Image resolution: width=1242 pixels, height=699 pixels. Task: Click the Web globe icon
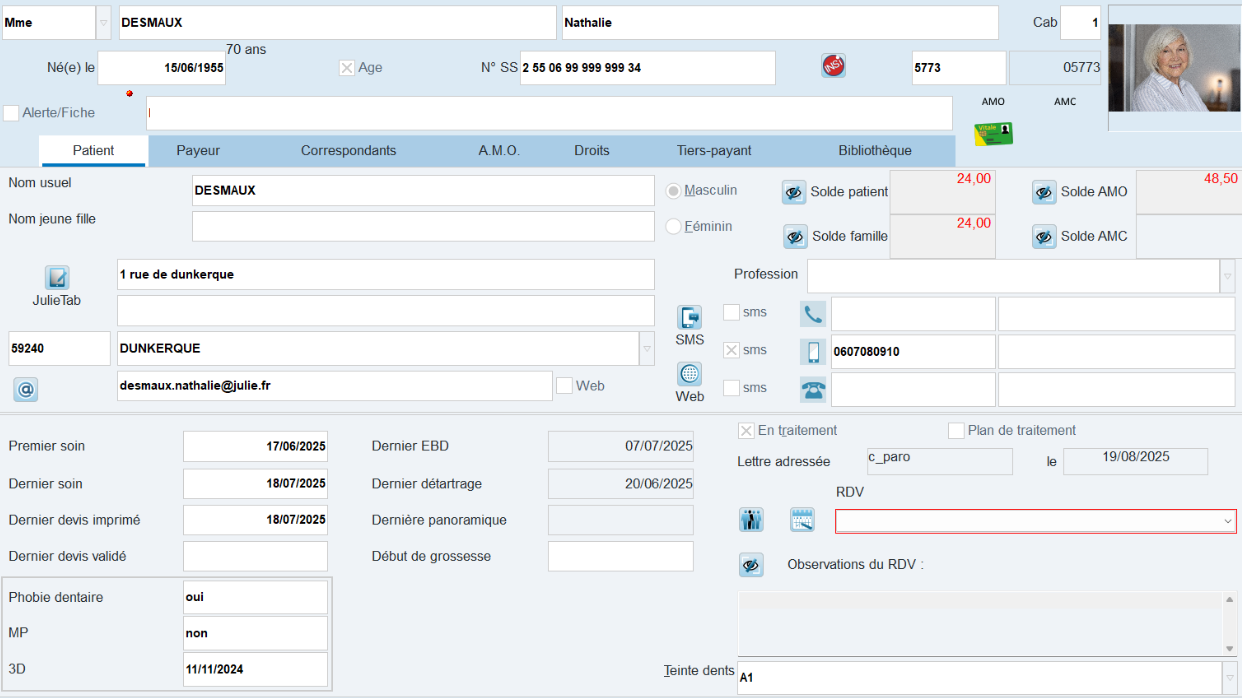[x=690, y=374]
